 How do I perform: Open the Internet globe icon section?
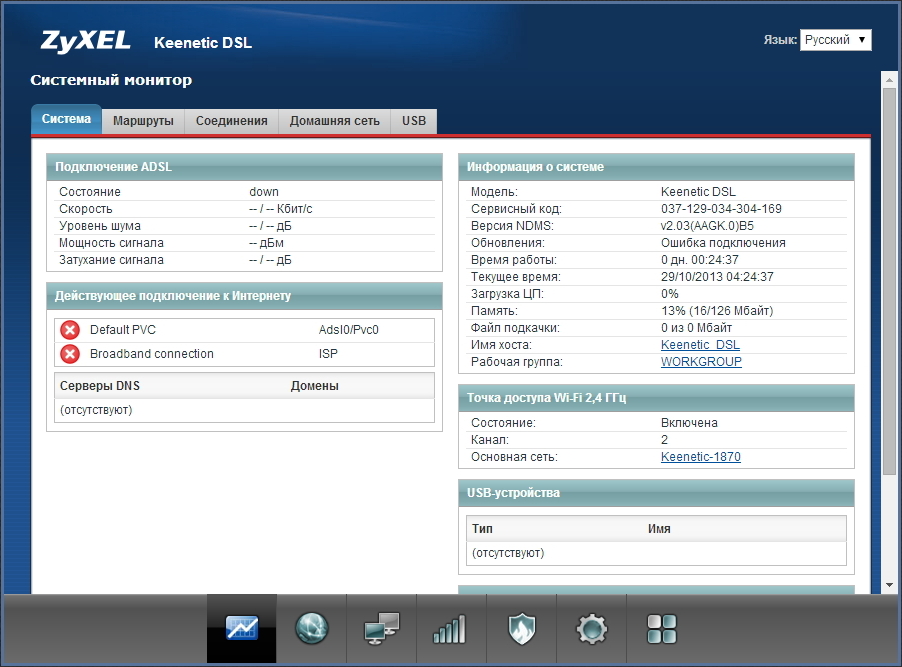coord(311,629)
